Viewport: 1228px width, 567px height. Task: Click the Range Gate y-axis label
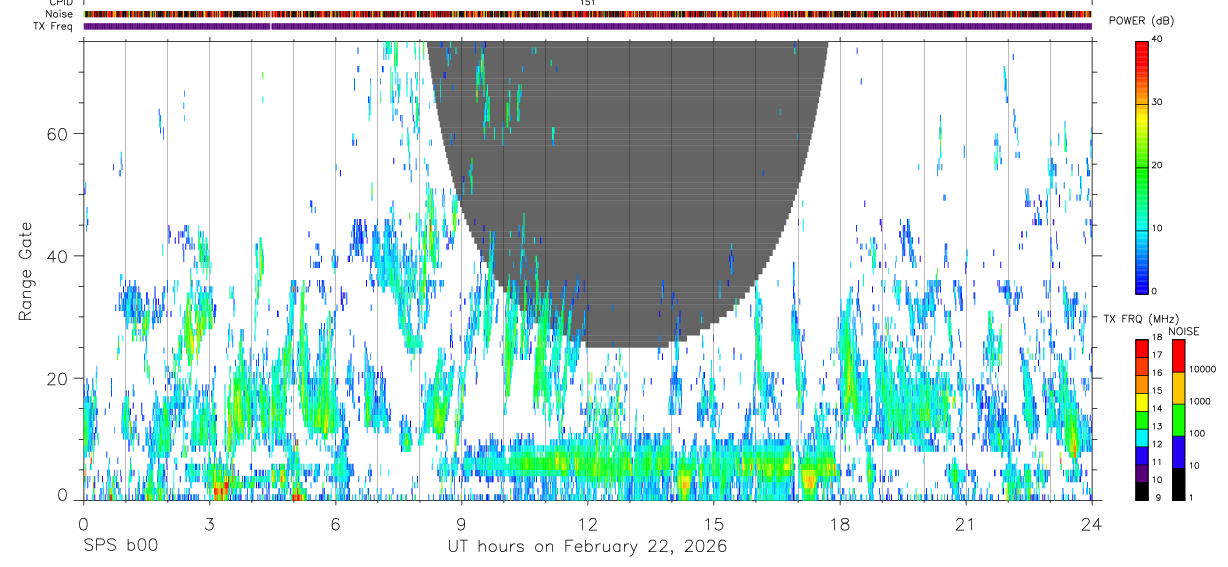(x=26, y=271)
